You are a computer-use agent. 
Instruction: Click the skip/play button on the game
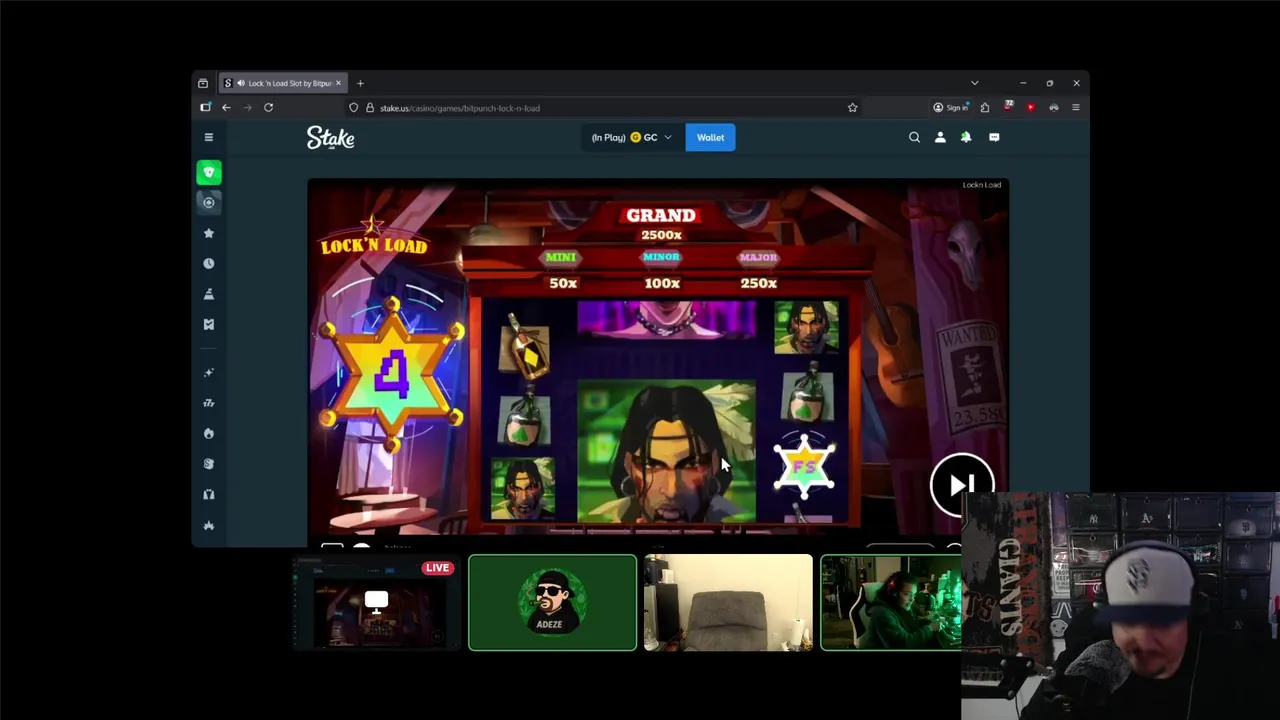[962, 485]
